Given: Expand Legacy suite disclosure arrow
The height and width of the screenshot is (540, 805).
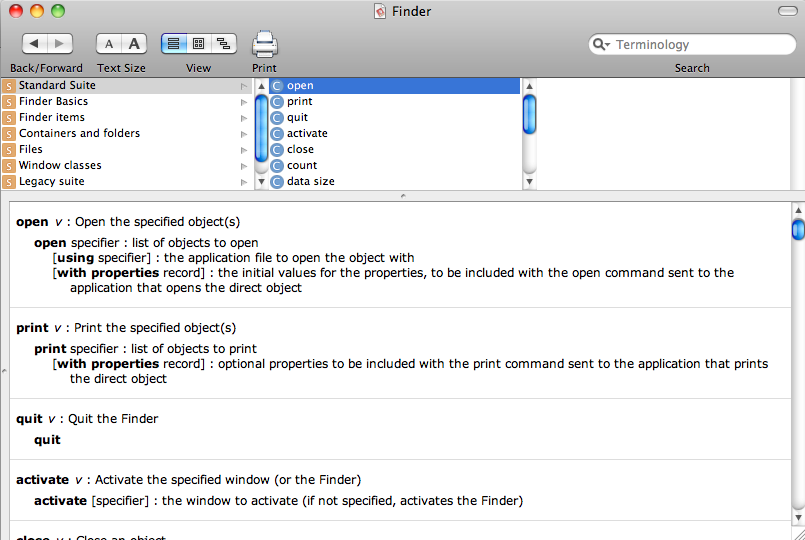Looking at the screenshot, I should [244, 182].
